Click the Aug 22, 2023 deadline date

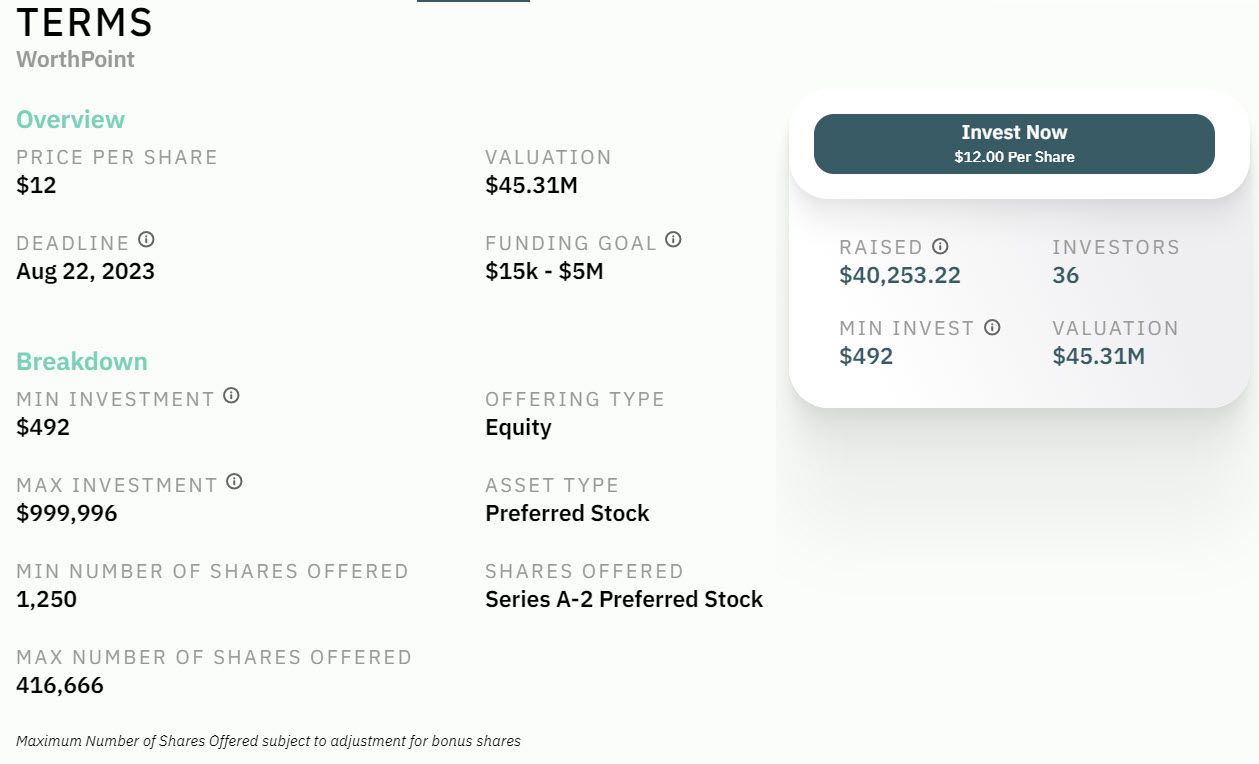[85, 271]
